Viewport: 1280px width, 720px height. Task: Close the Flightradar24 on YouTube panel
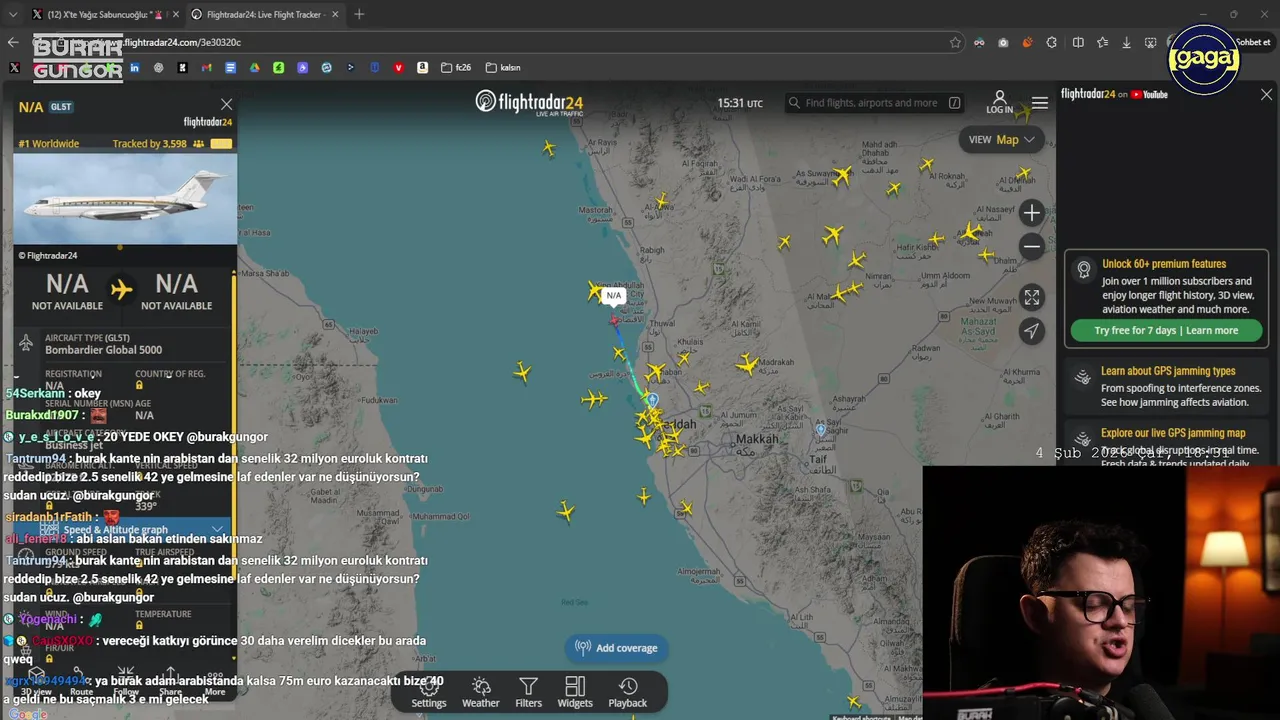(x=1266, y=94)
